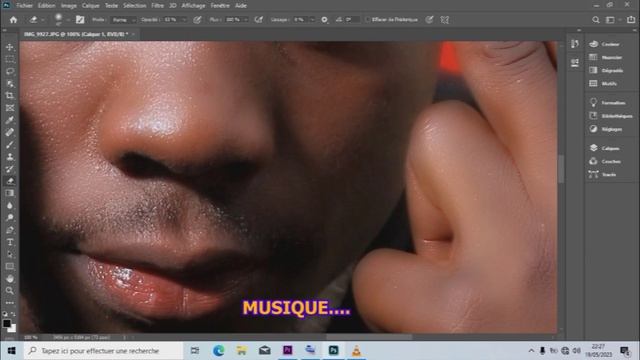This screenshot has height=360, width=640.
Task: Toggle airbrush build-up effects button
Action: coord(258,20)
